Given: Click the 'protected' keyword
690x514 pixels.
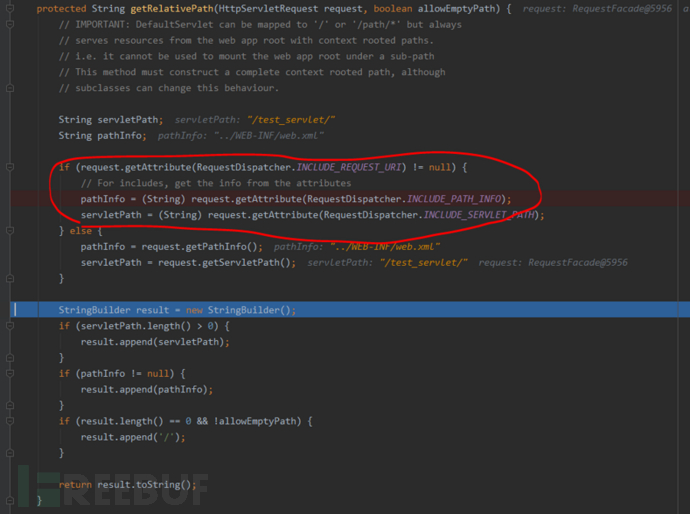Looking at the screenshot, I should (x=62, y=8).
